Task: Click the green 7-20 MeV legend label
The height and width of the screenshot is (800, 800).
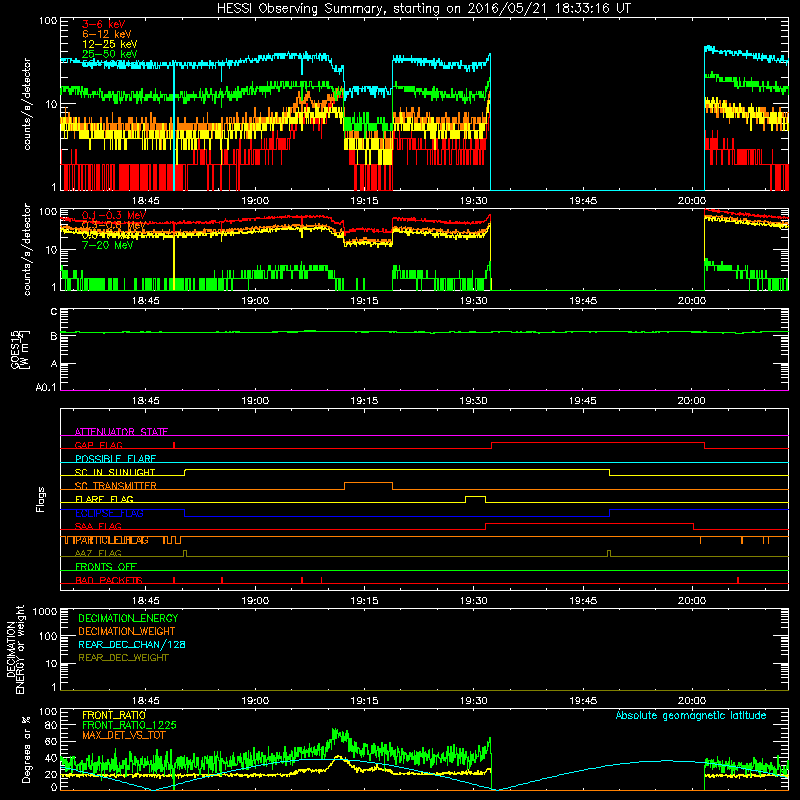Action: pyautogui.click(x=108, y=245)
